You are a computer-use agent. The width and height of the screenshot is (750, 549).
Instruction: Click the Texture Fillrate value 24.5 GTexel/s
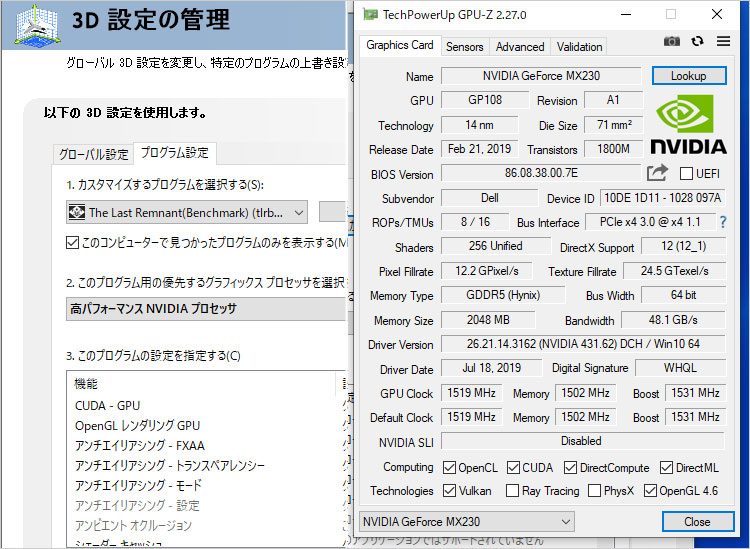coord(674,271)
